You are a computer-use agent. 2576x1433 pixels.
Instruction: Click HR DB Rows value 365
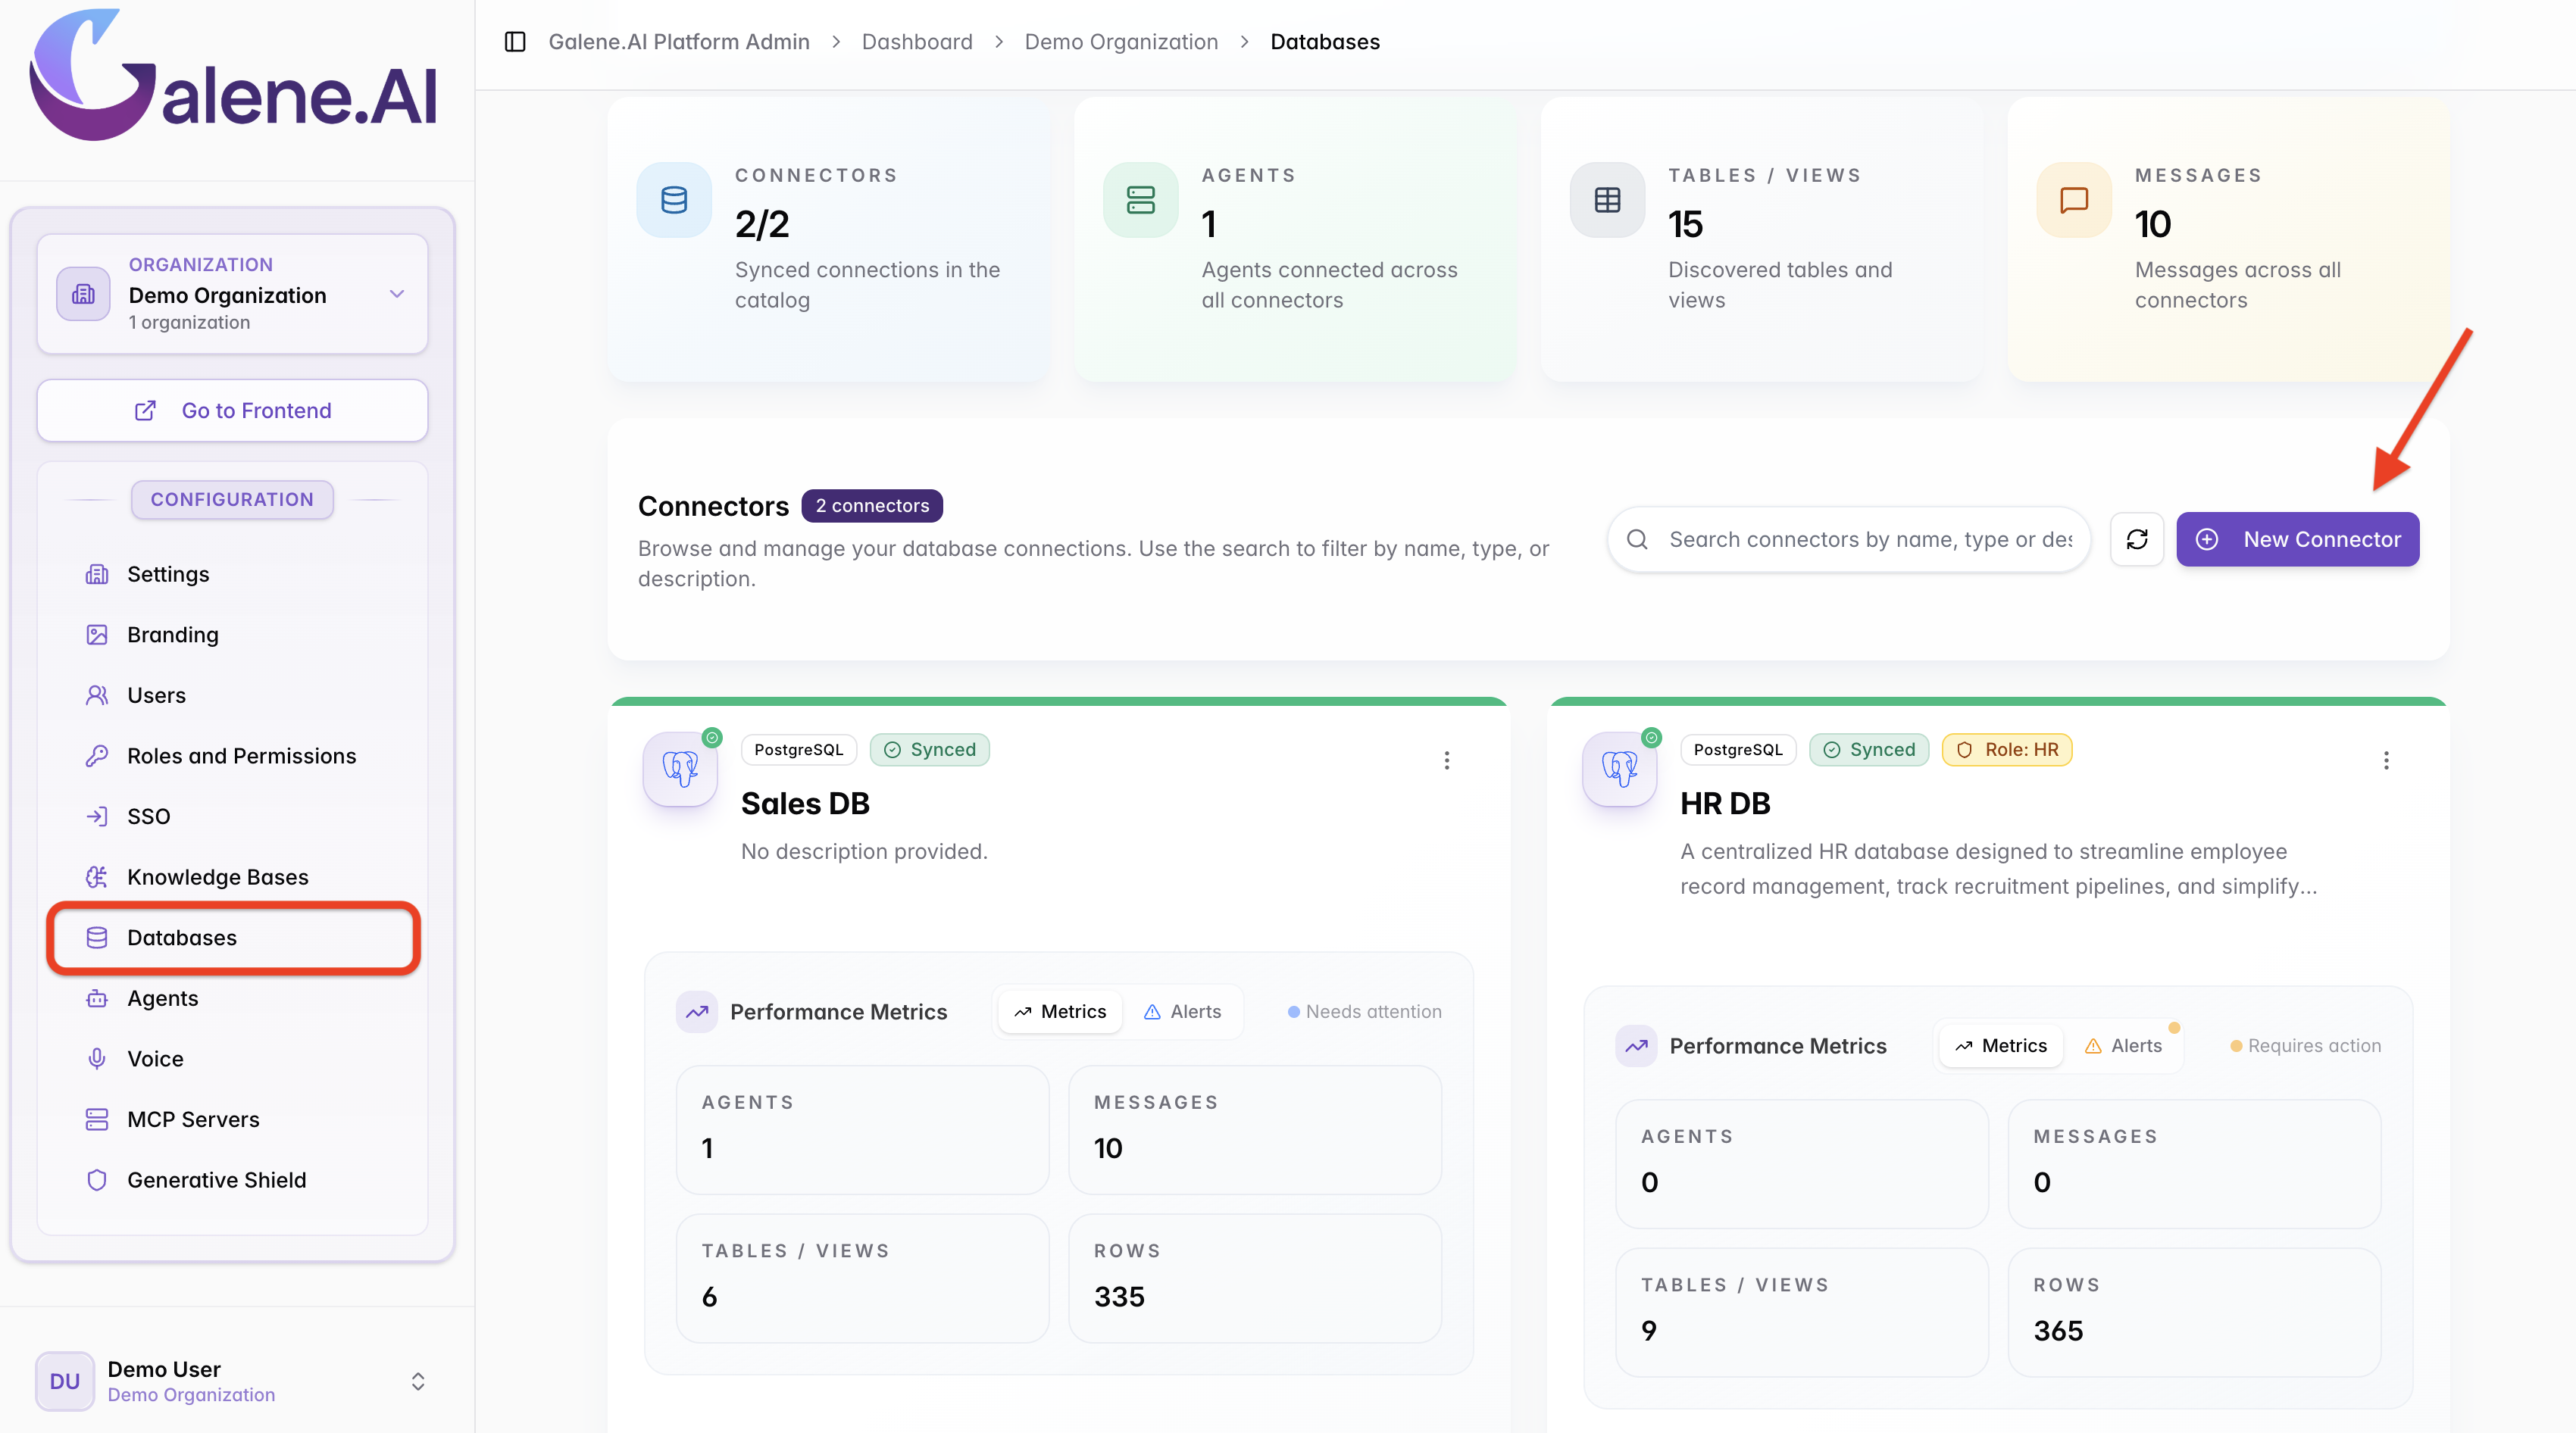(2058, 1331)
